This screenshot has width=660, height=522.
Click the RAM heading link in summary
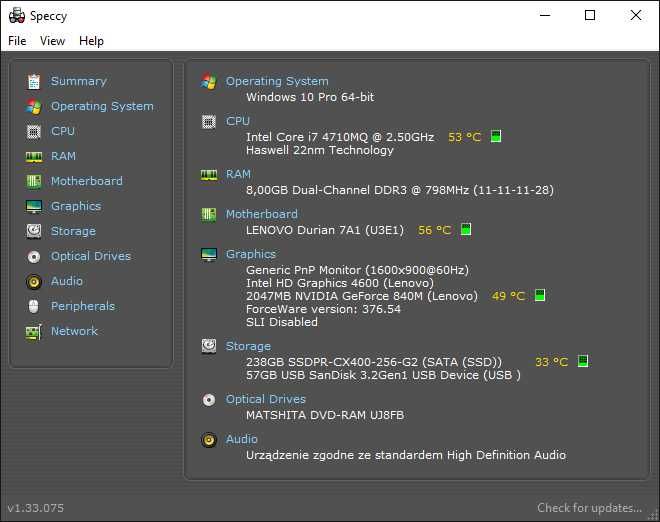[x=238, y=174]
